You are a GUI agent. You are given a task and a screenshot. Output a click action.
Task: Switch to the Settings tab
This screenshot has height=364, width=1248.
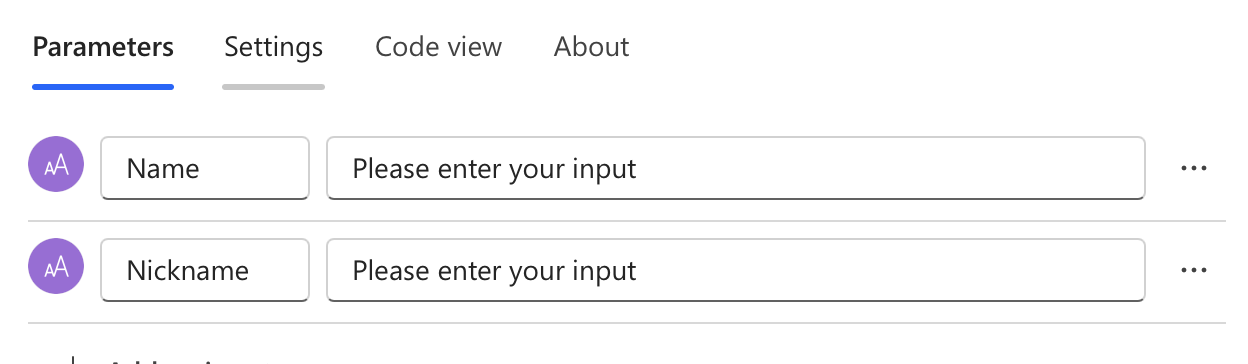(x=273, y=47)
